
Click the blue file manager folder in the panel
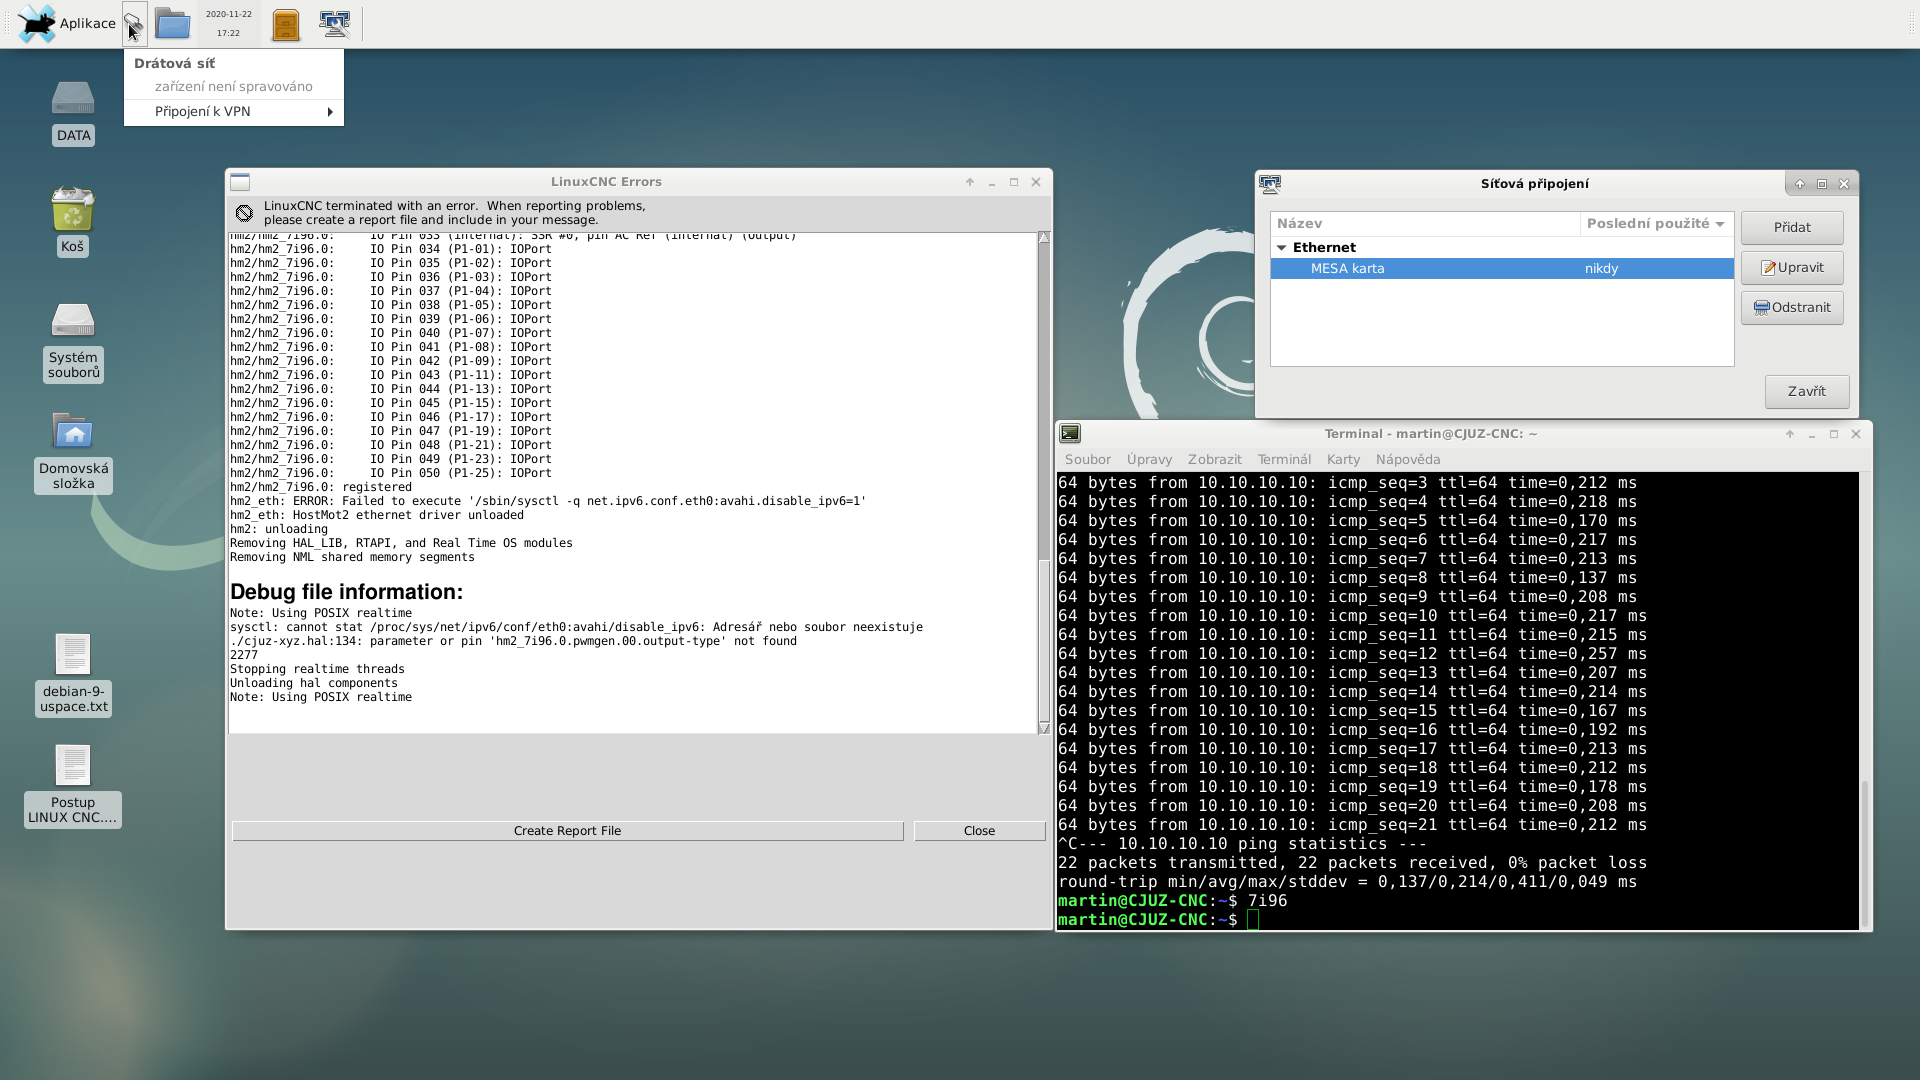(x=172, y=24)
